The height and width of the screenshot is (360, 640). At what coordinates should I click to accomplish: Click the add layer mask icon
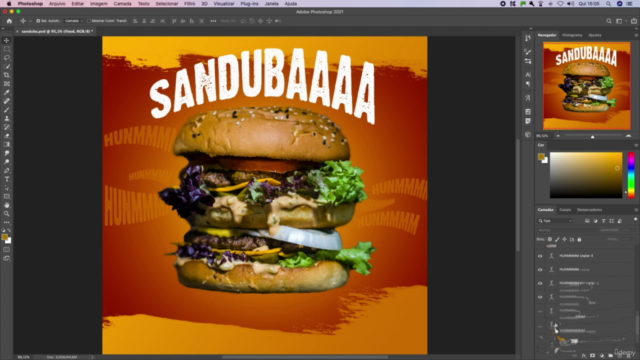[593, 356]
